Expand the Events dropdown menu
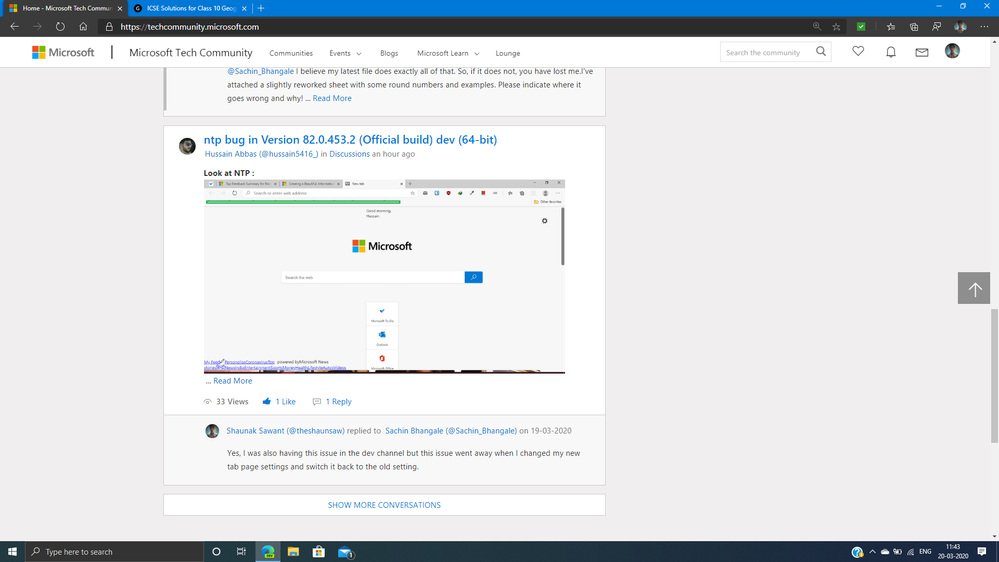 (345, 54)
